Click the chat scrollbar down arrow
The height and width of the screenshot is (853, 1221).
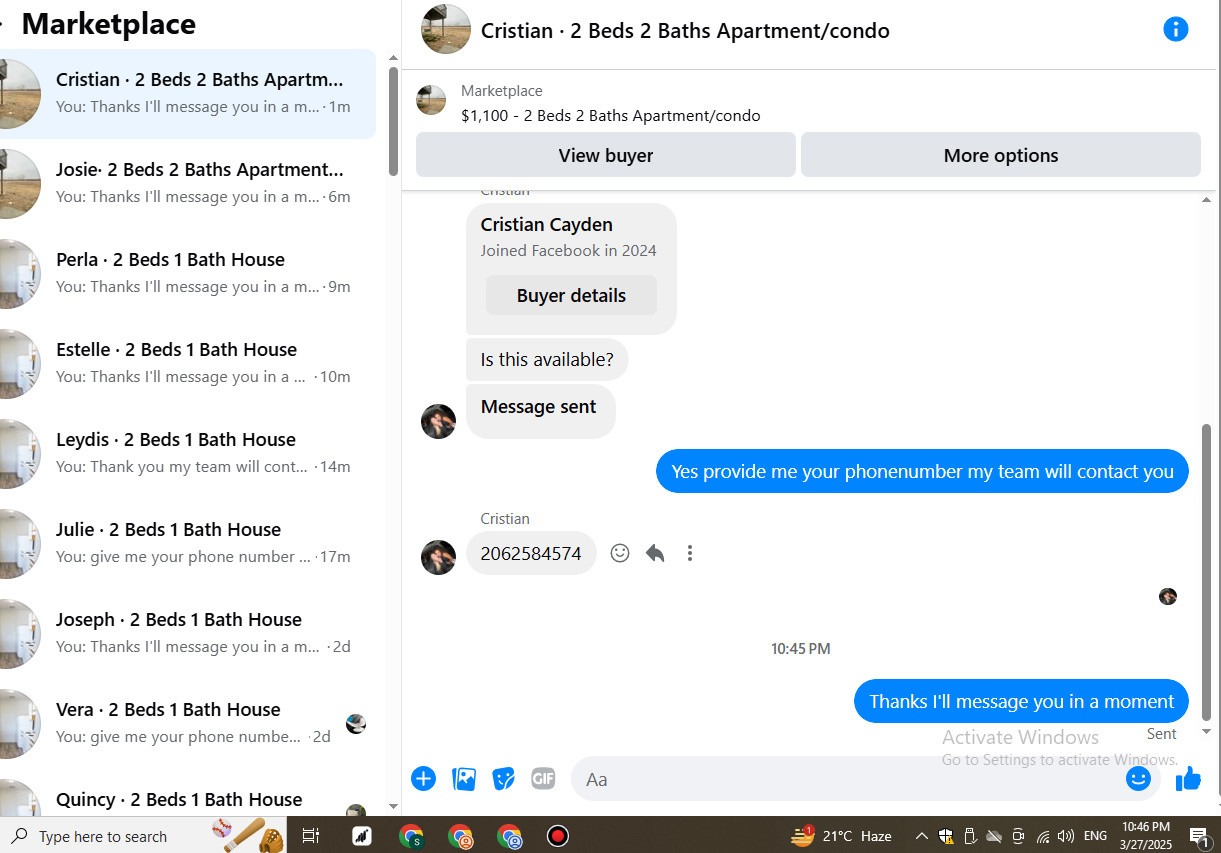[1206, 732]
